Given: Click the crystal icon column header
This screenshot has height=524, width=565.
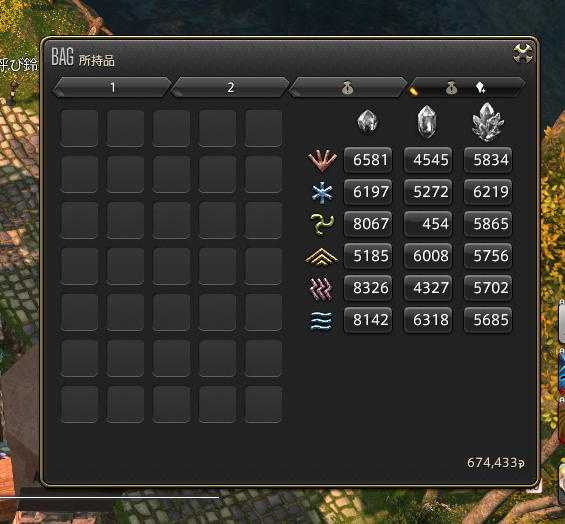Looking at the screenshot, I should point(427,122).
